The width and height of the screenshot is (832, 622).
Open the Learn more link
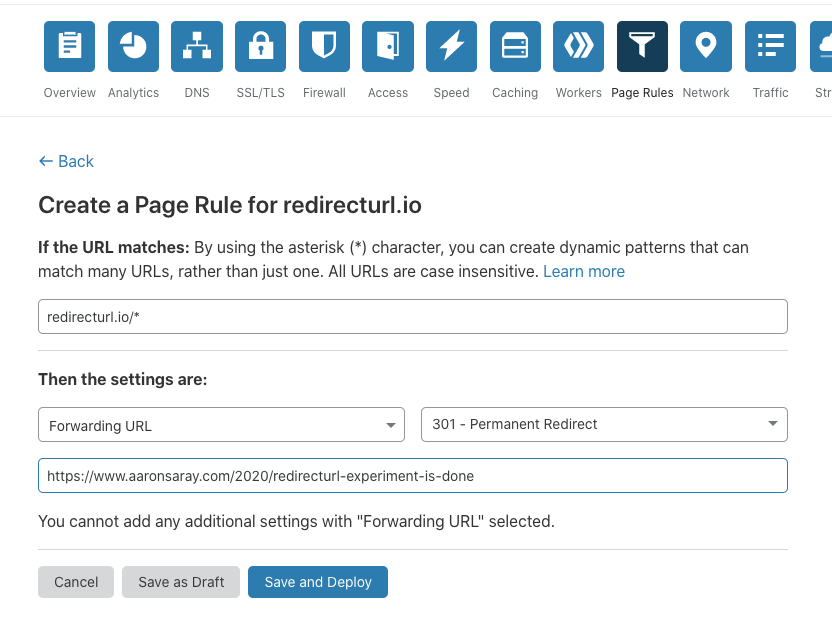point(584,271)
